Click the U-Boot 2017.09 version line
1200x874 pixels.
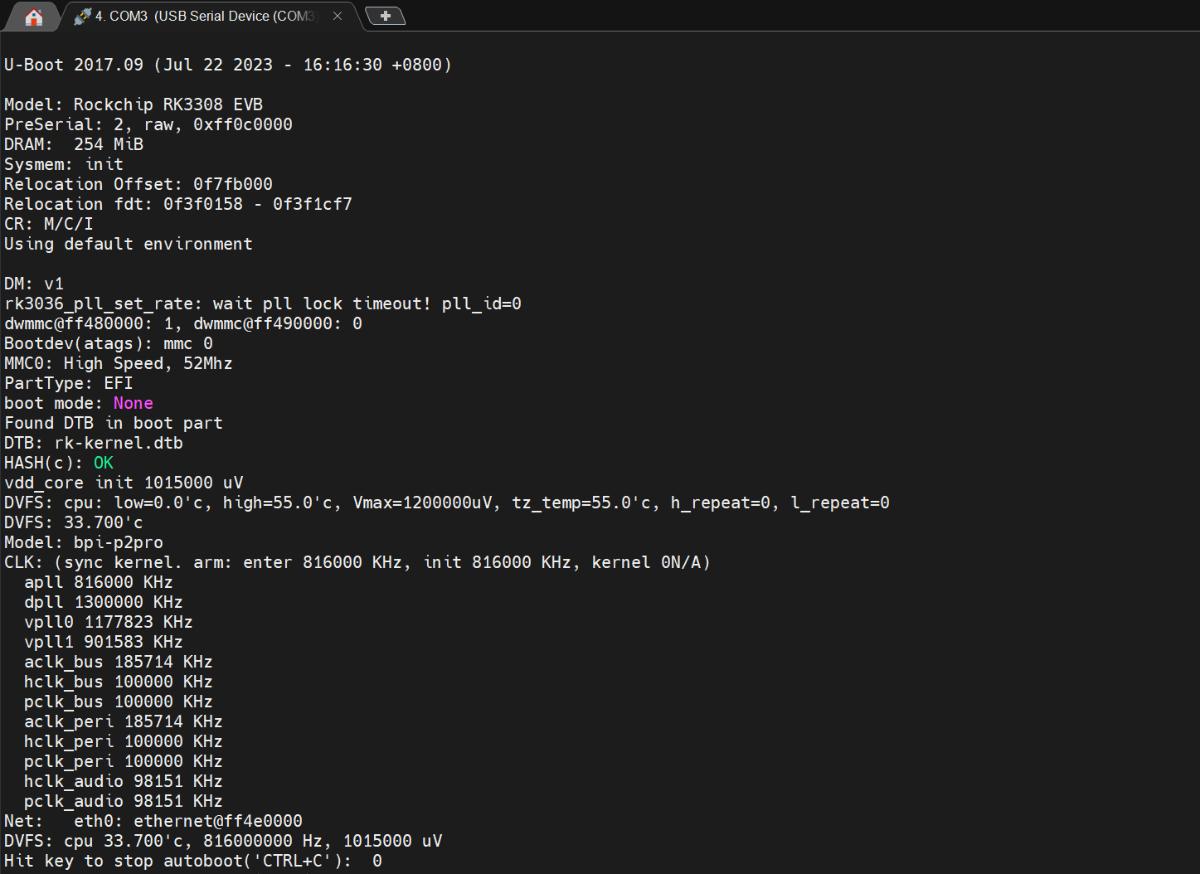(x=228, y=65)
